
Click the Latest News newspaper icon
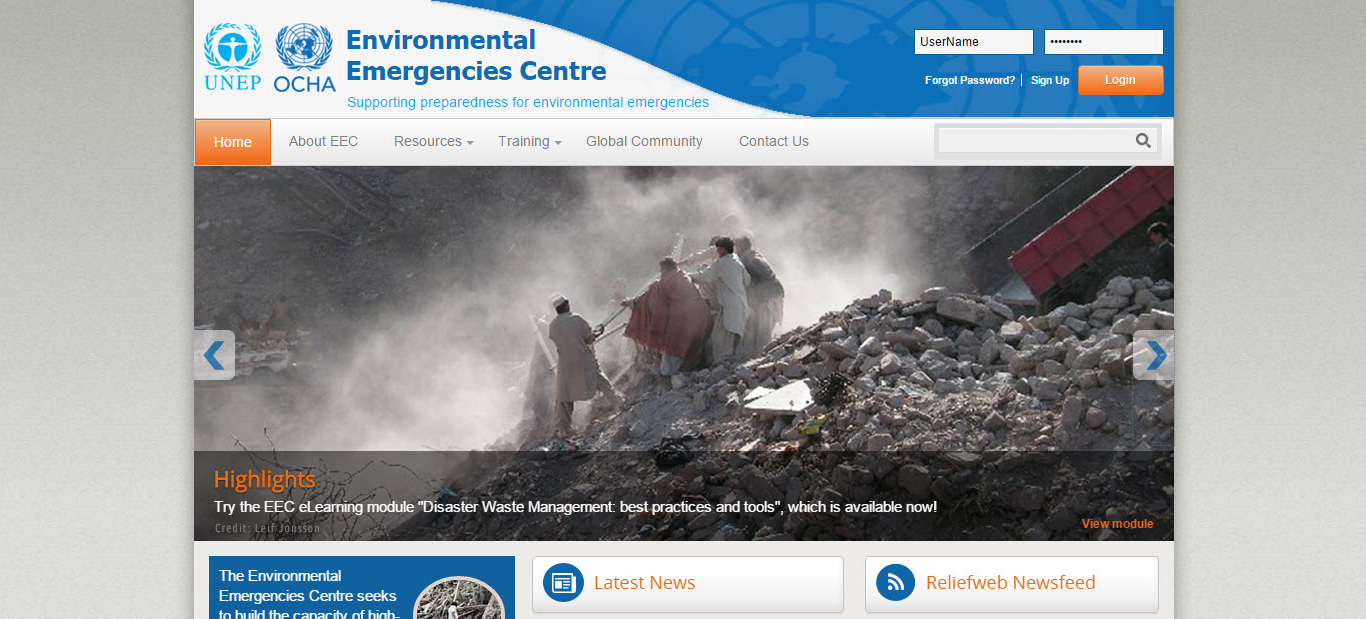pyautogui.click(x=563, y=583)
